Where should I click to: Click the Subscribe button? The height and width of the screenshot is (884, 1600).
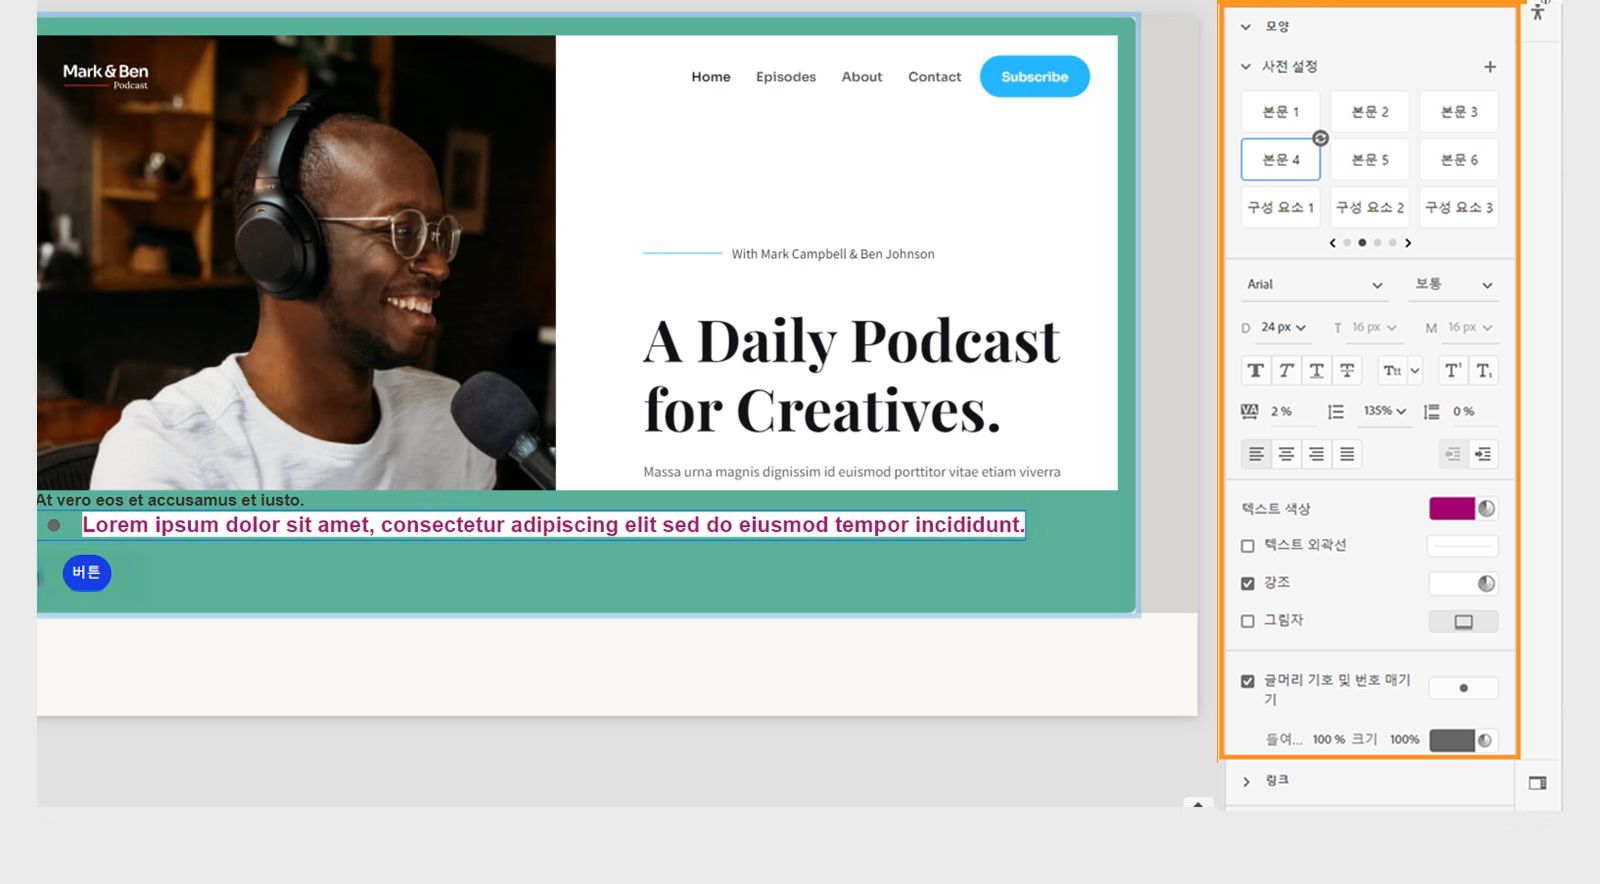click(1034, 77)
